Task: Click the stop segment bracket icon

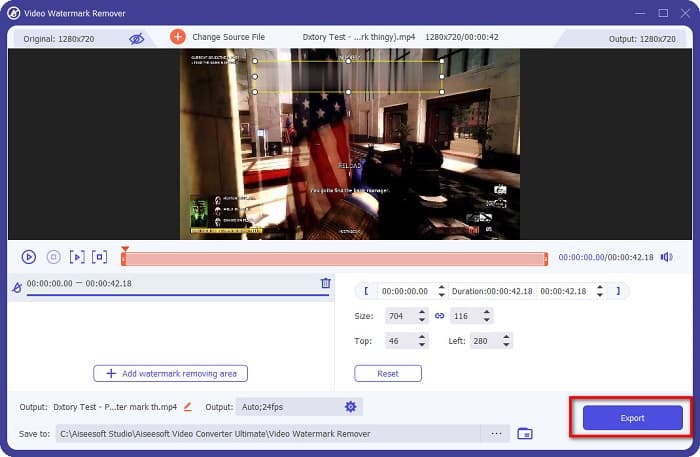Action: (99, 257)
